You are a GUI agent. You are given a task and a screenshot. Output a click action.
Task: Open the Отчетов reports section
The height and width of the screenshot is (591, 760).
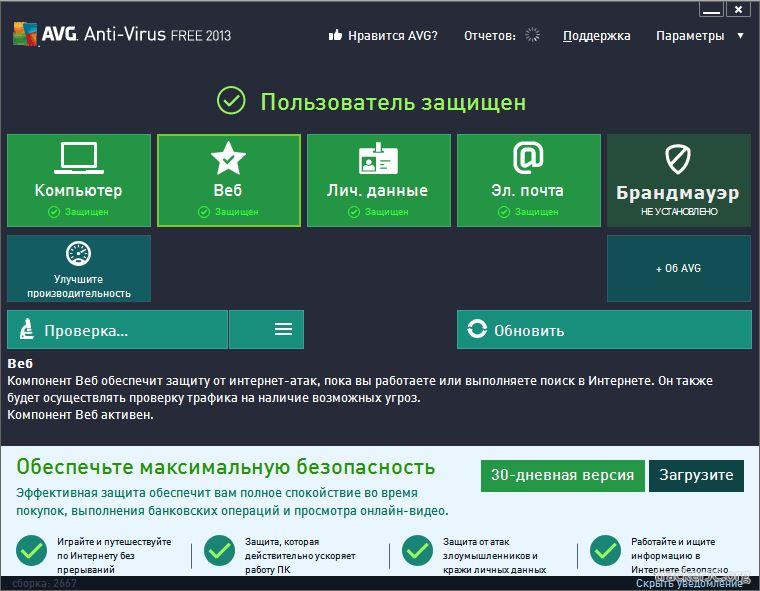click(490, 36)
